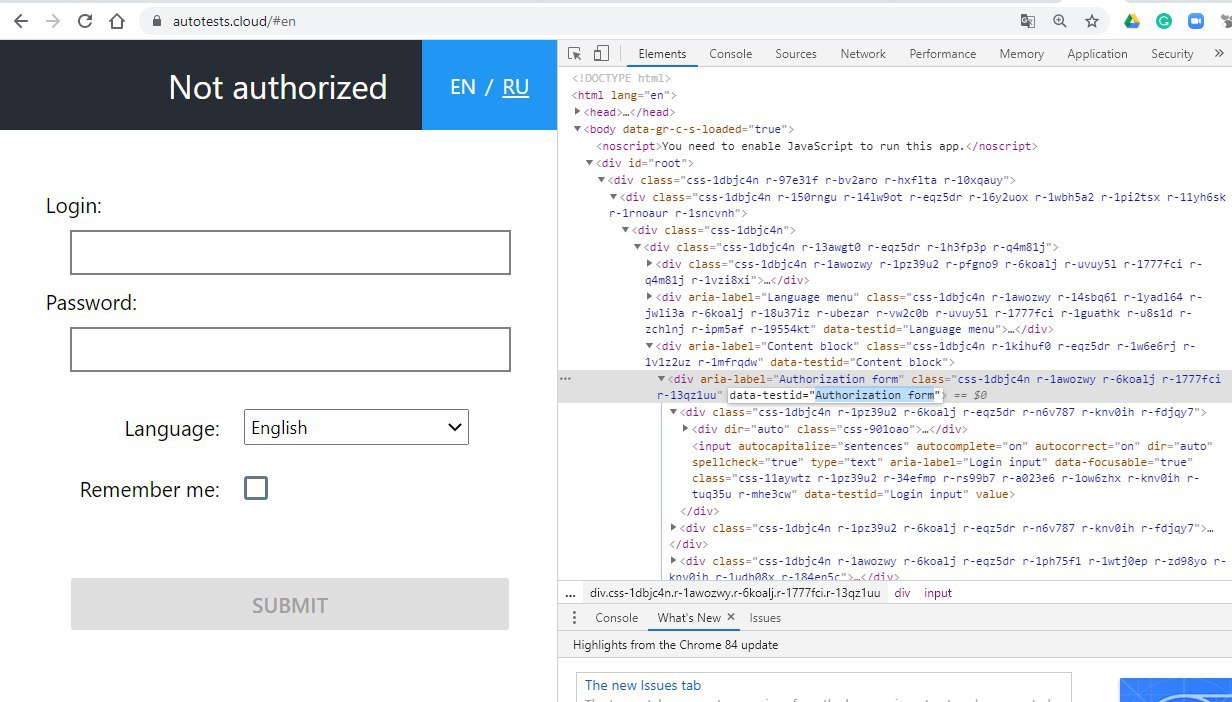Screen dimensions: 1232x702
Task: Select the input breadcrumb in DevTools path bar
Action: click(x=938, y=593)
